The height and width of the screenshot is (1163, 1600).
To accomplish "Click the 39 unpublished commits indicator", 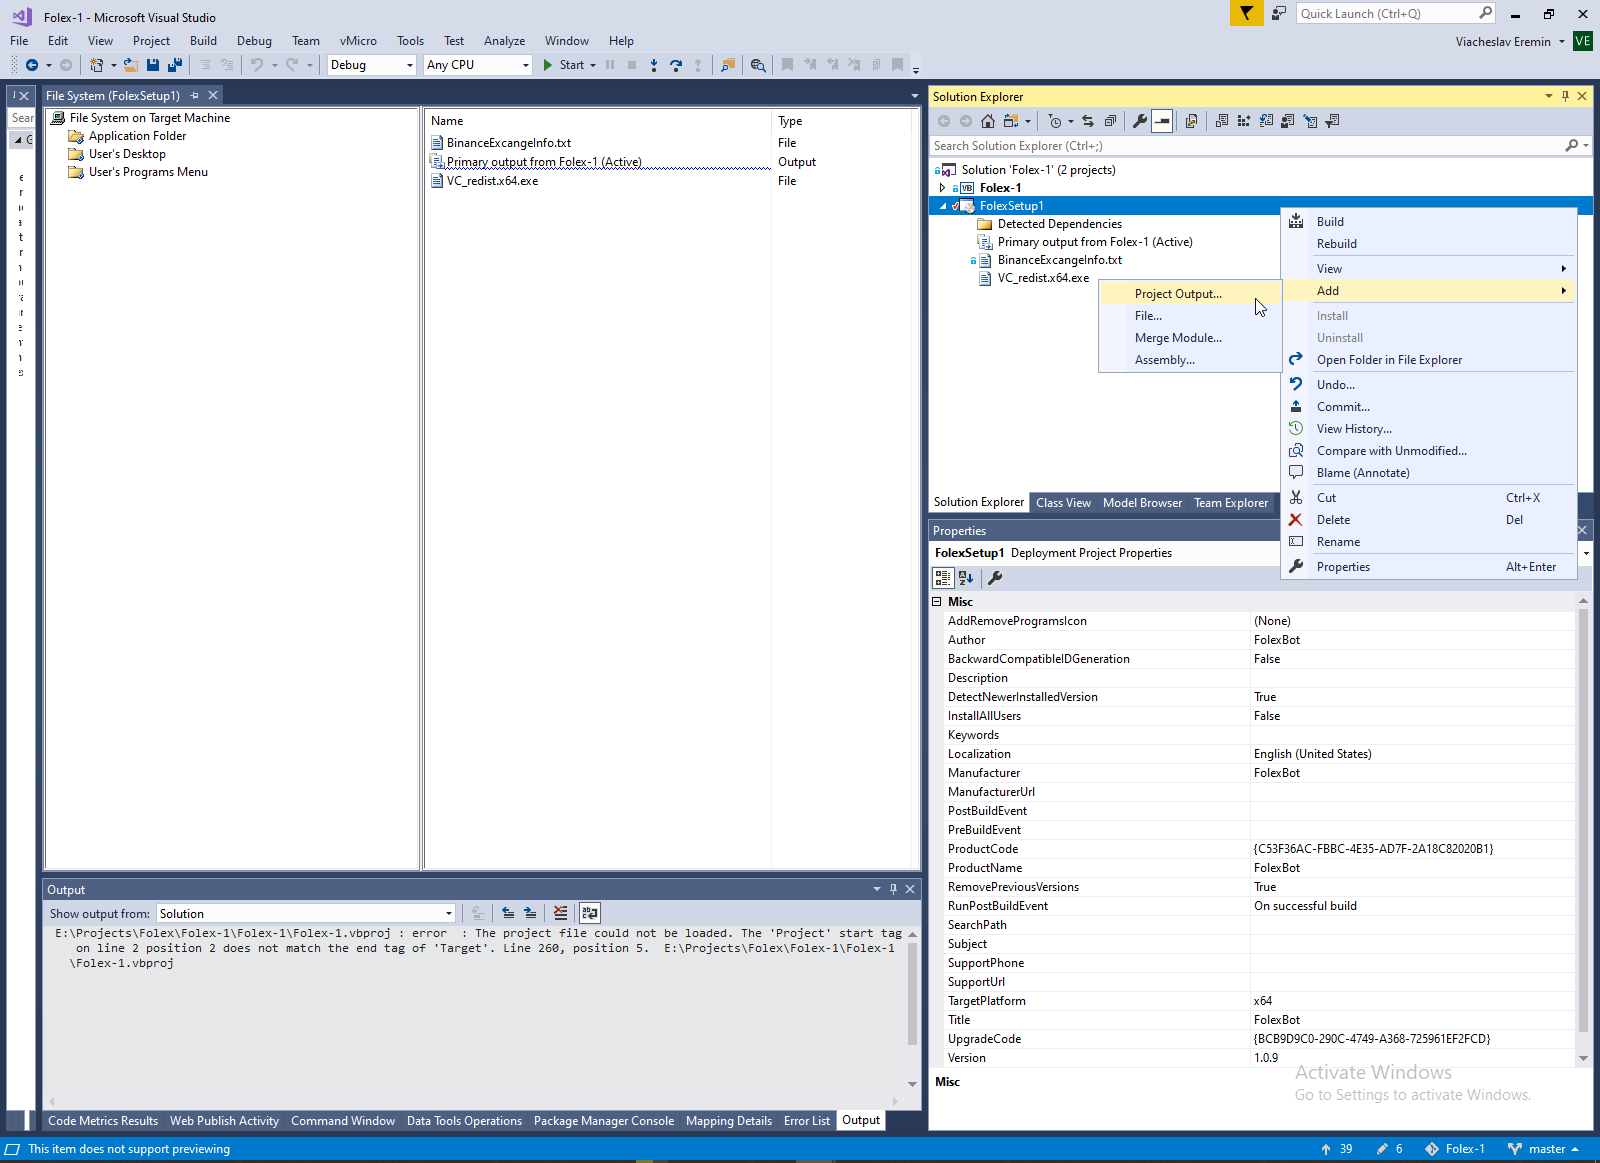I will [x=1337, y=1149].
